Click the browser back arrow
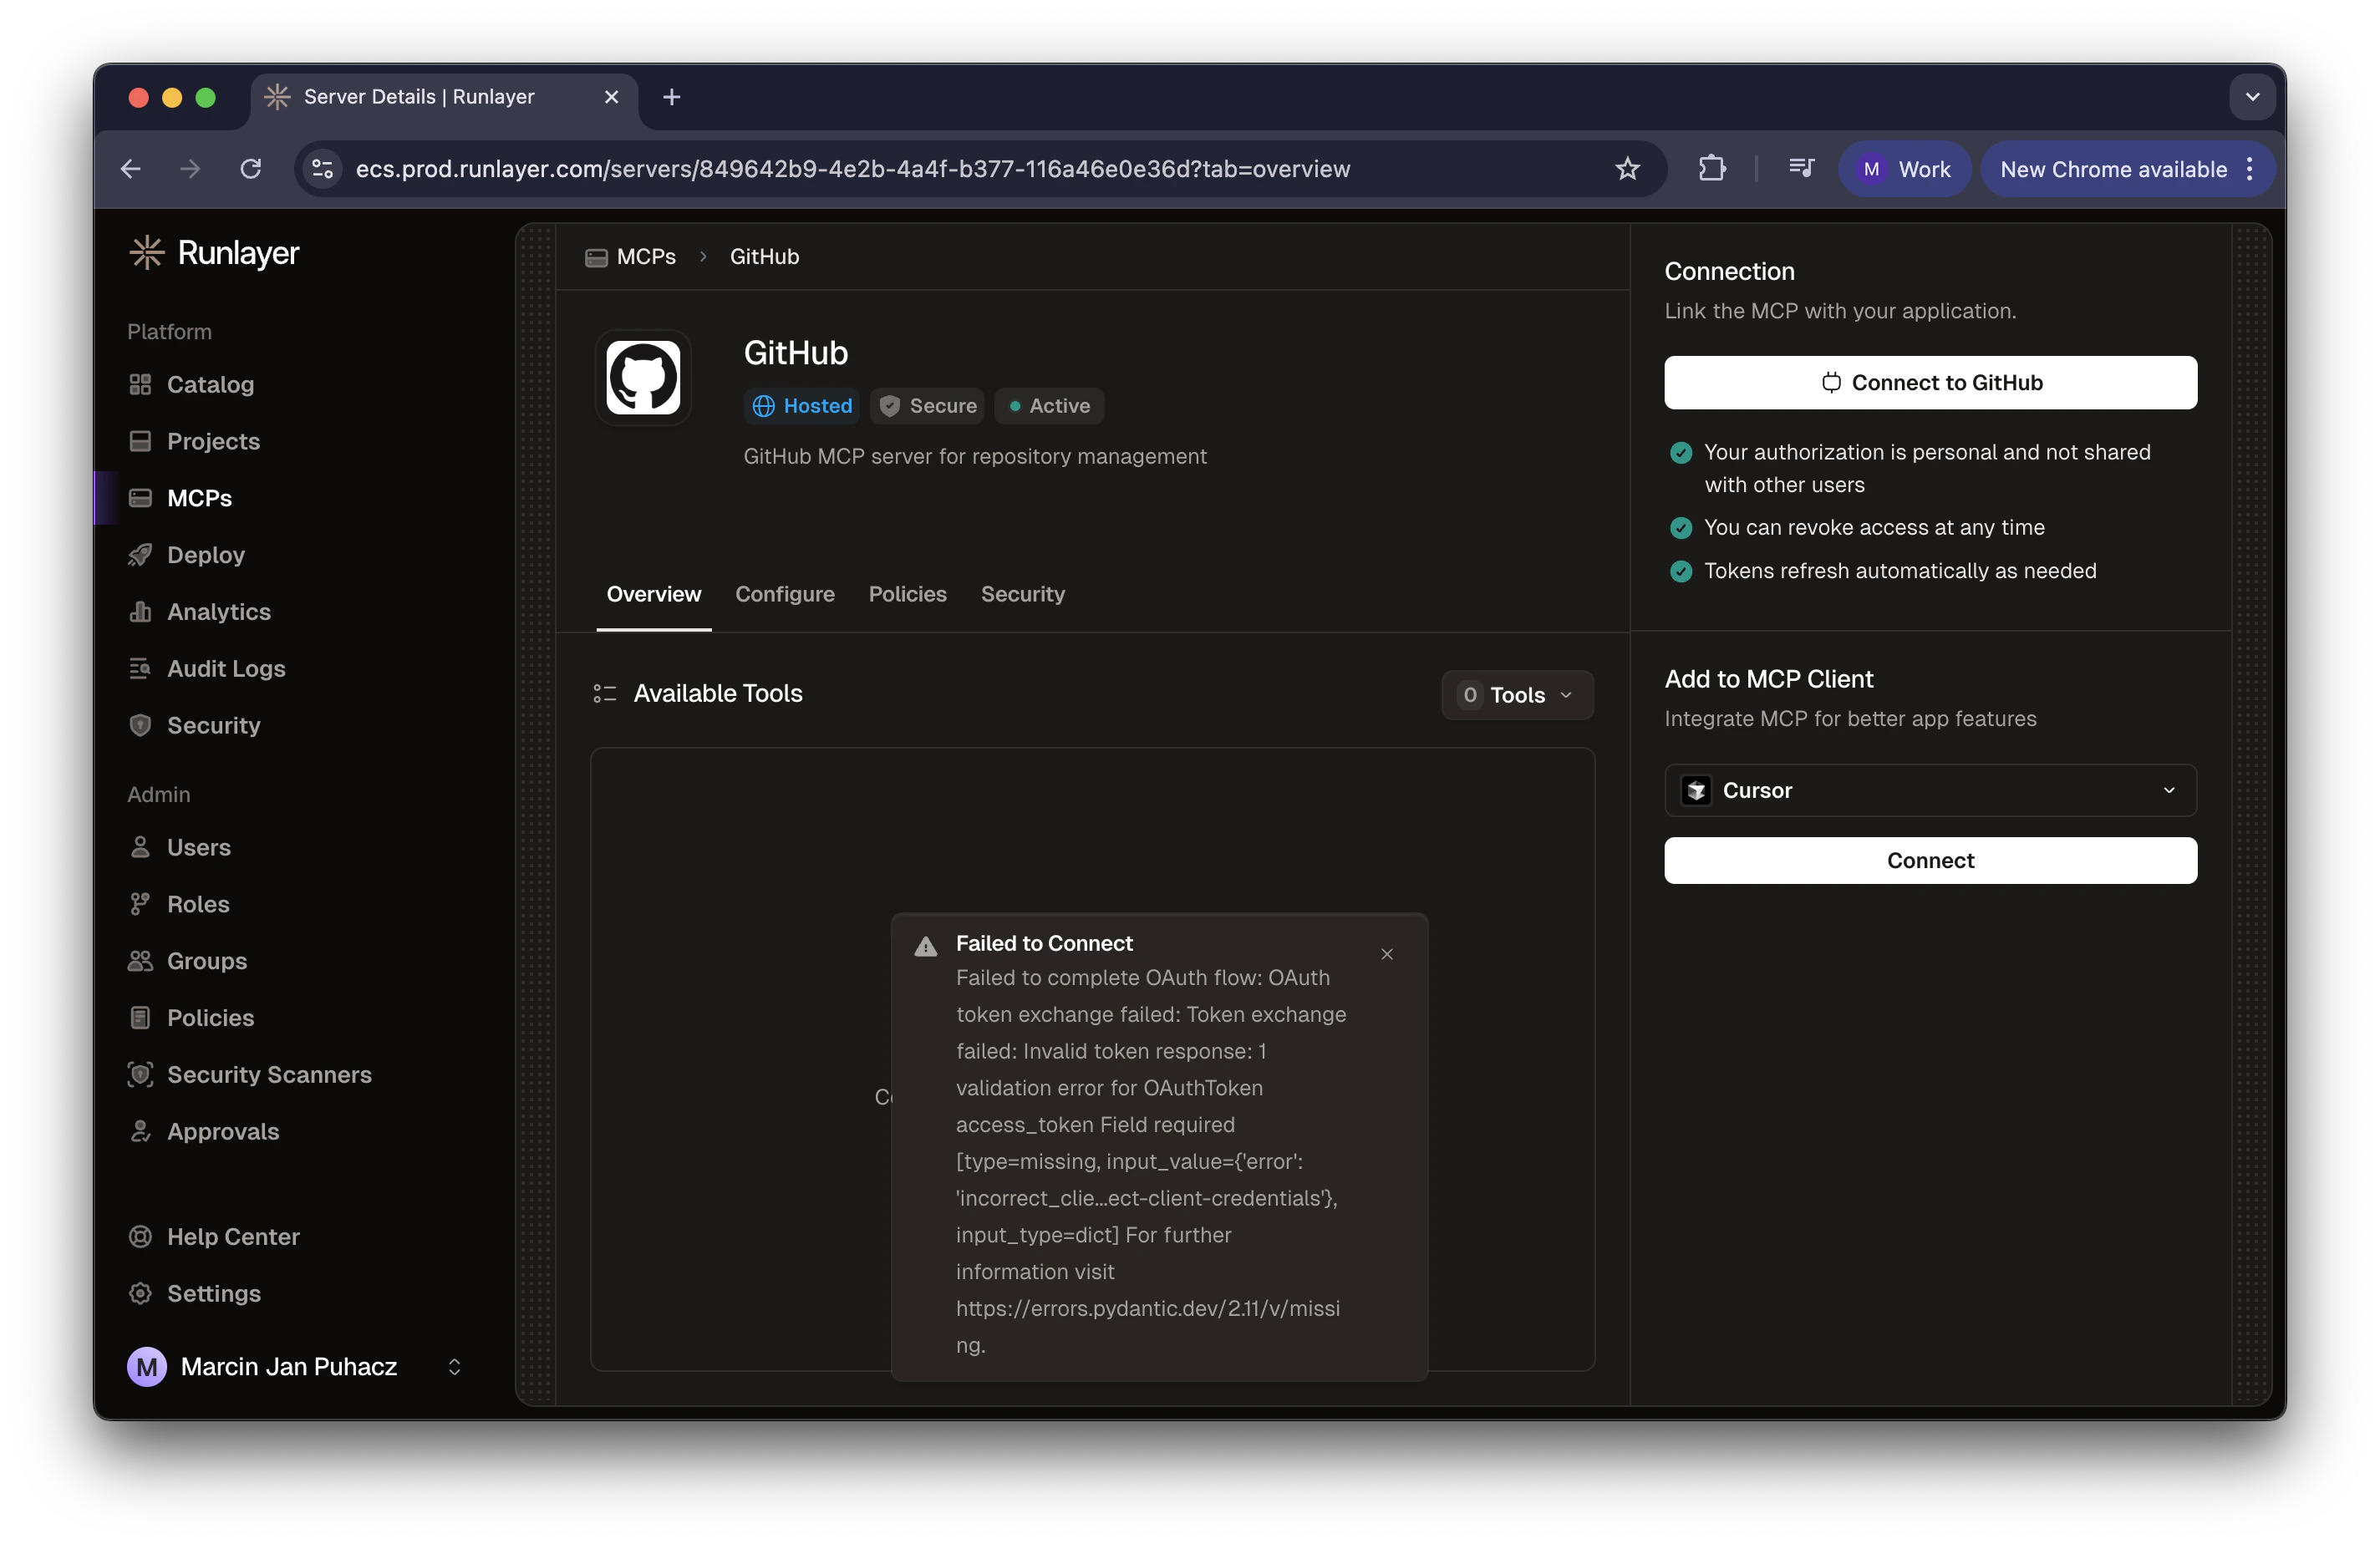This screenshot has width=2380, height=1544. [x=131, y=168]
